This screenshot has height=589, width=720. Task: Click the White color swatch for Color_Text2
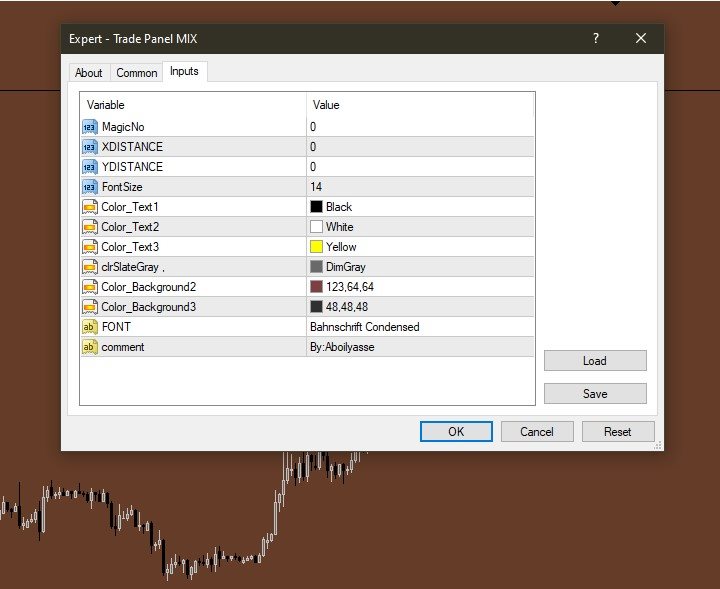[316, 227]
